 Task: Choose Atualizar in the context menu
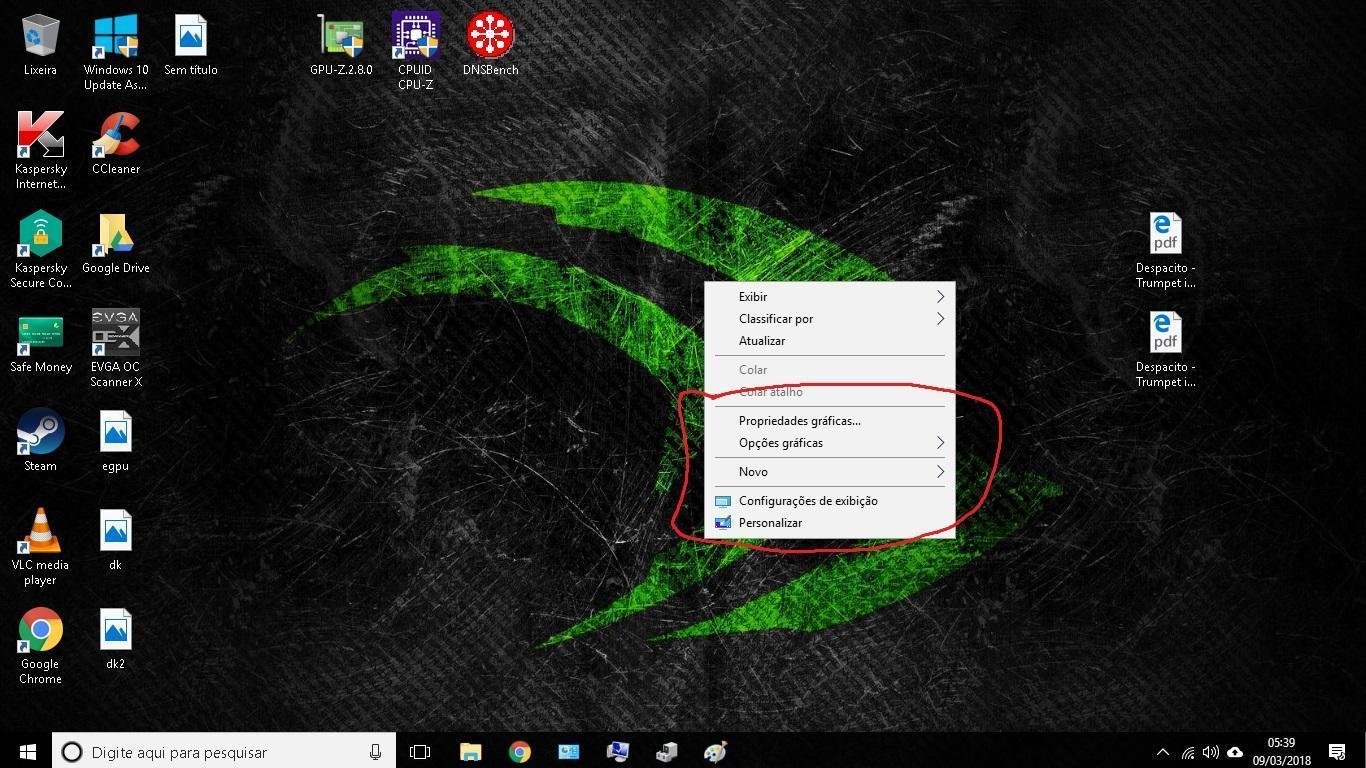coord(830,341)
